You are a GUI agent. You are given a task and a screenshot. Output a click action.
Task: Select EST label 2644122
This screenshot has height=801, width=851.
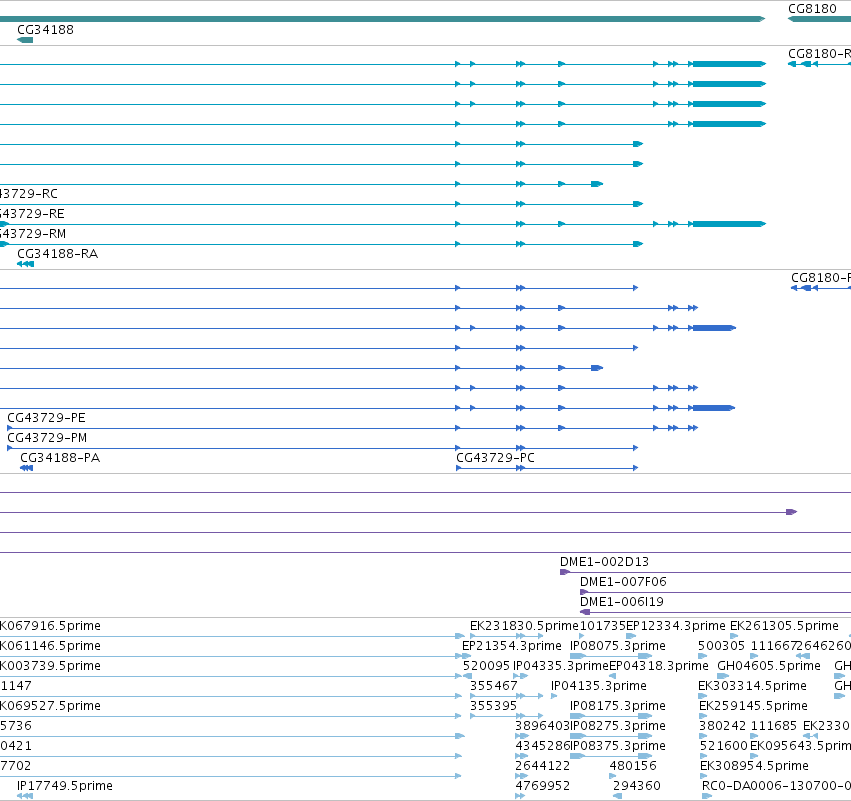coord(542,766)
